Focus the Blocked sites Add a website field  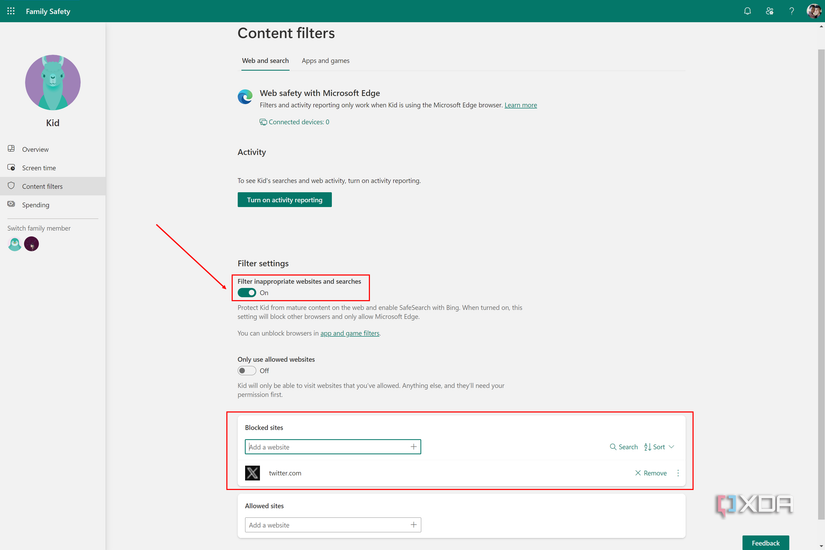coord(333,447)
